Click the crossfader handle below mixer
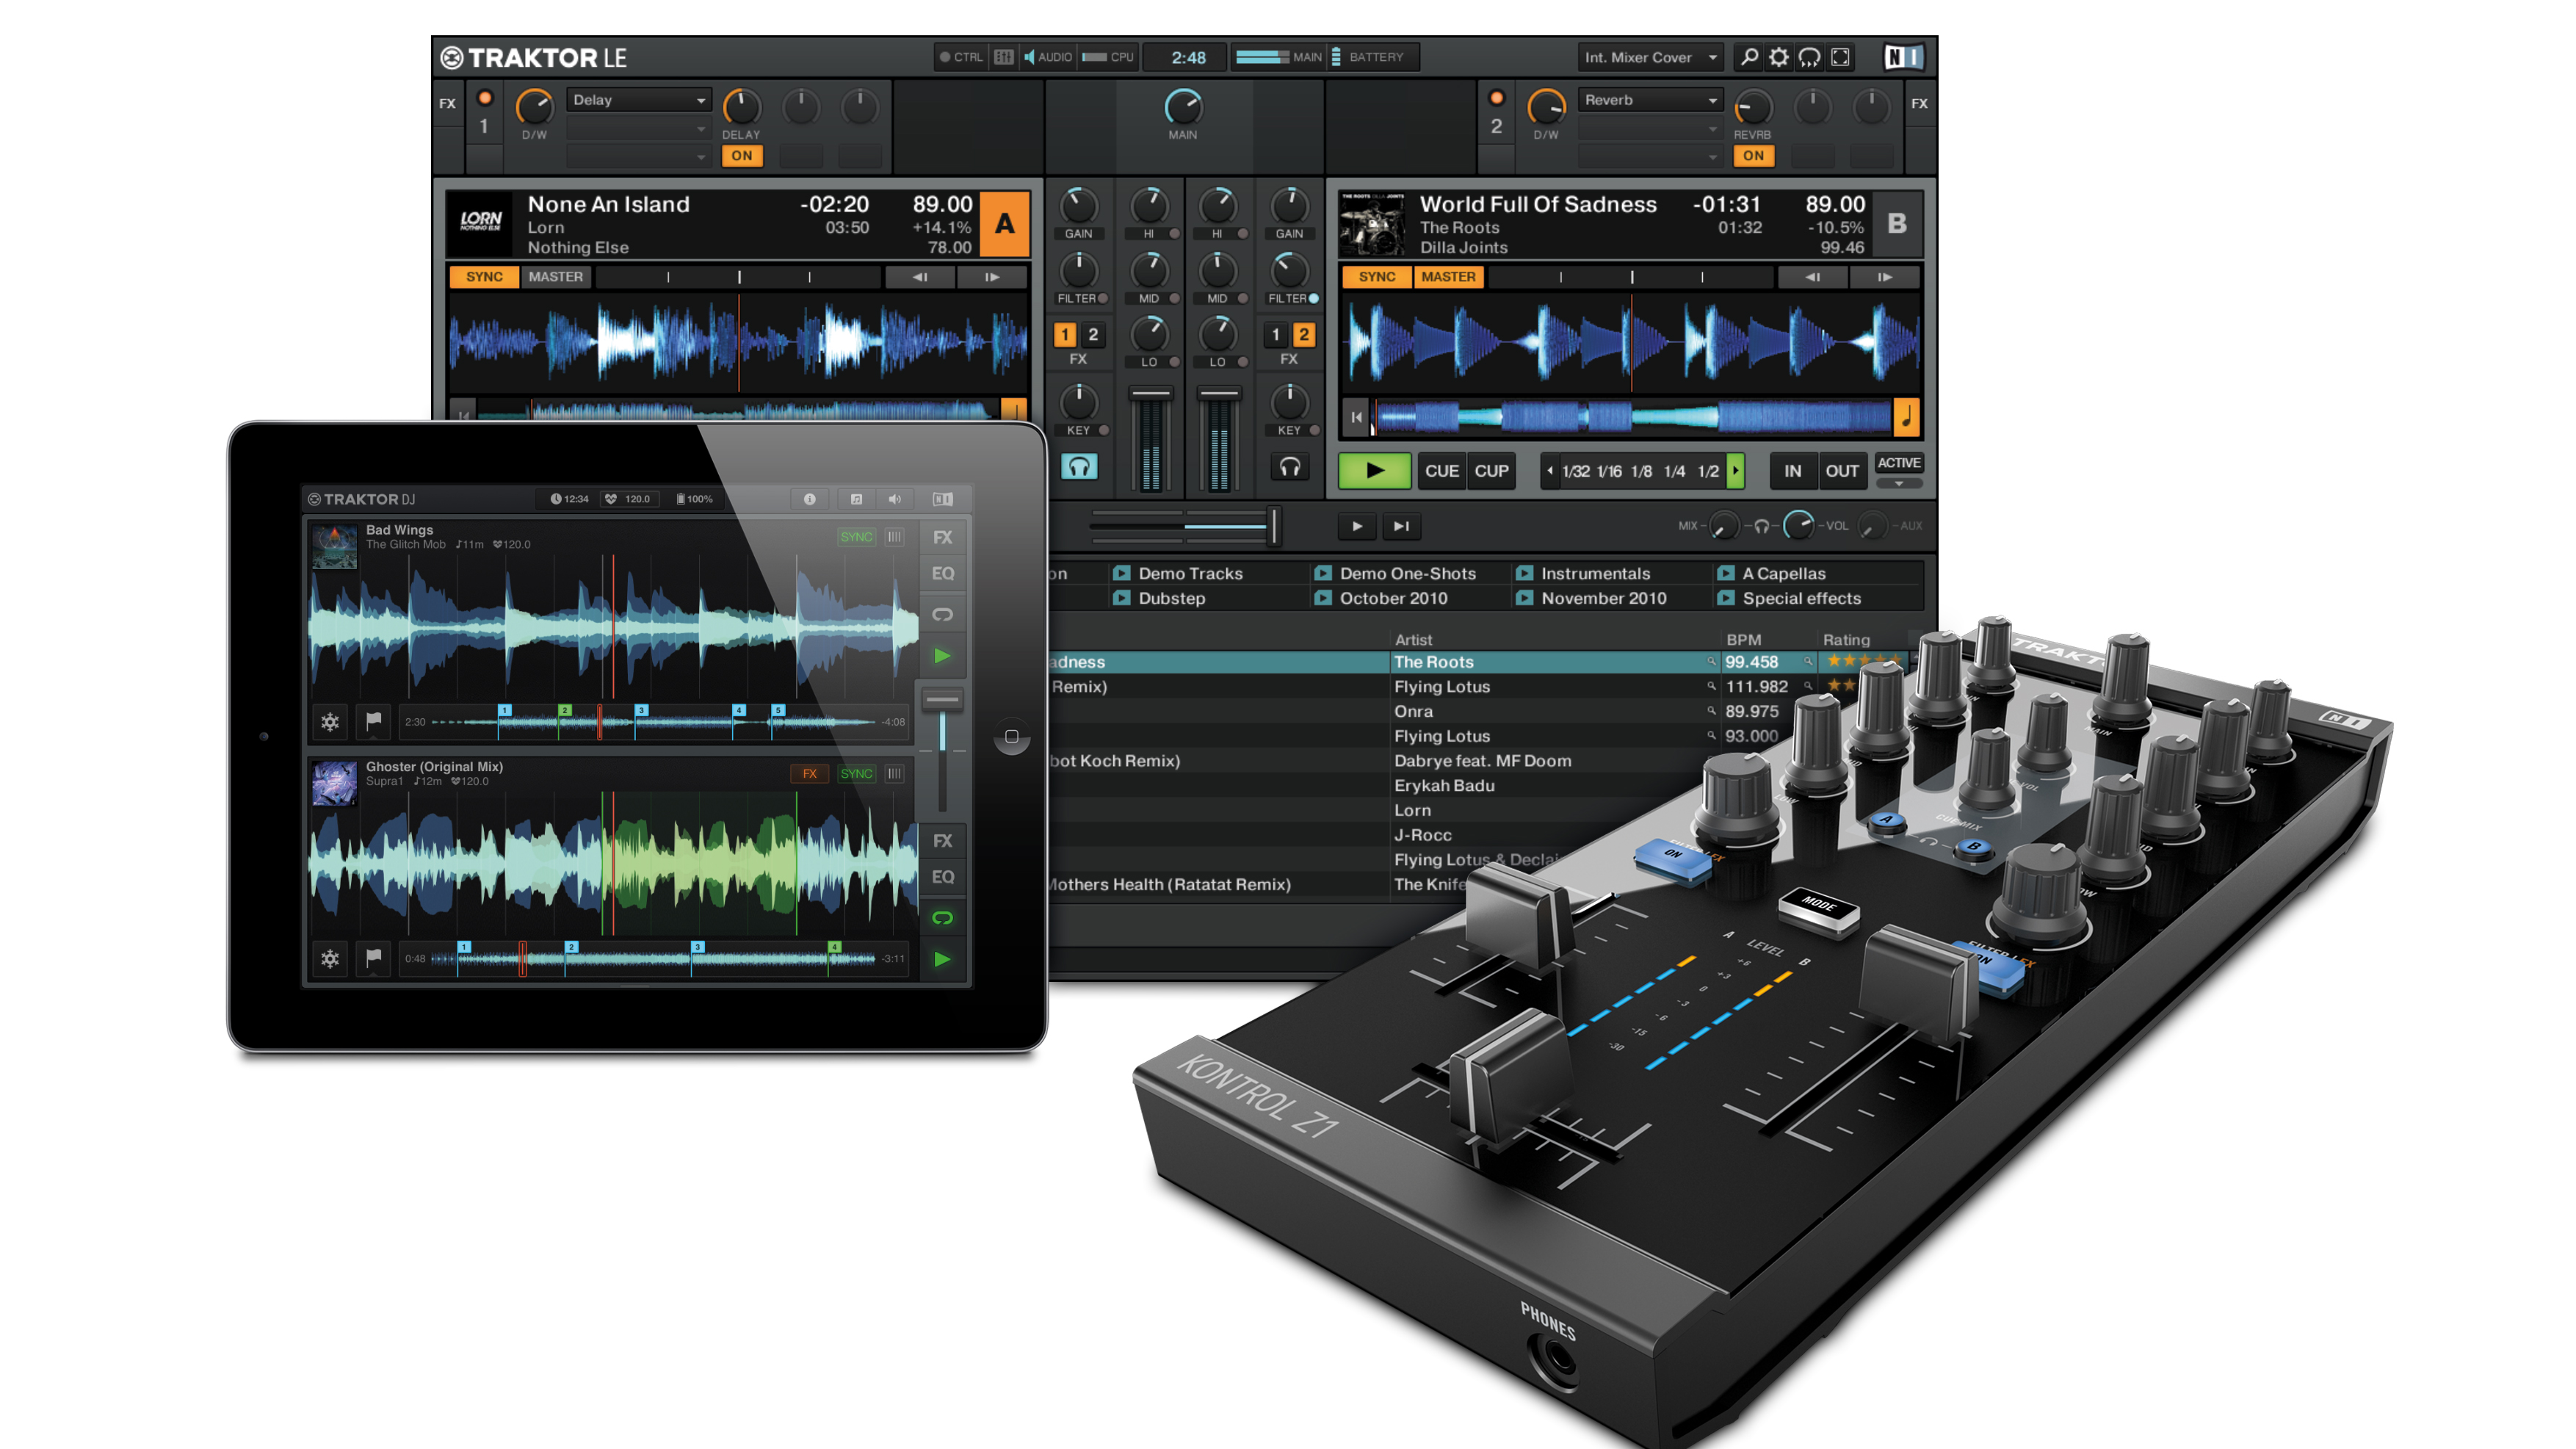Screen dimensions: 2576x1449 tap(1273, 526)
